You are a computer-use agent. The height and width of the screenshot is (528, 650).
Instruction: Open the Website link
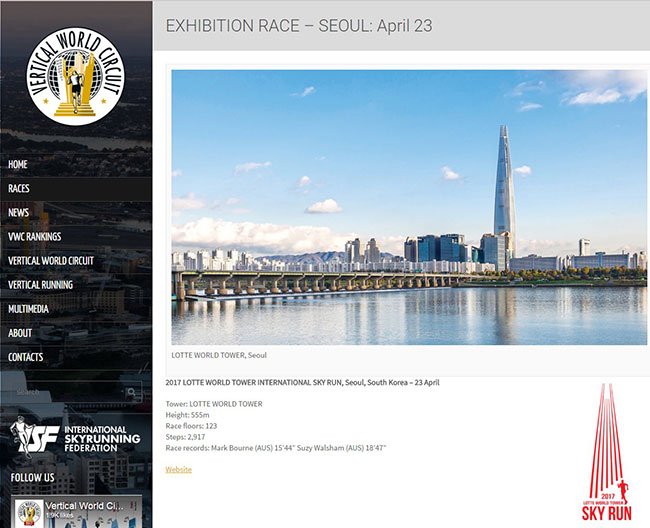pyautogui.click(x=178, y=470)
